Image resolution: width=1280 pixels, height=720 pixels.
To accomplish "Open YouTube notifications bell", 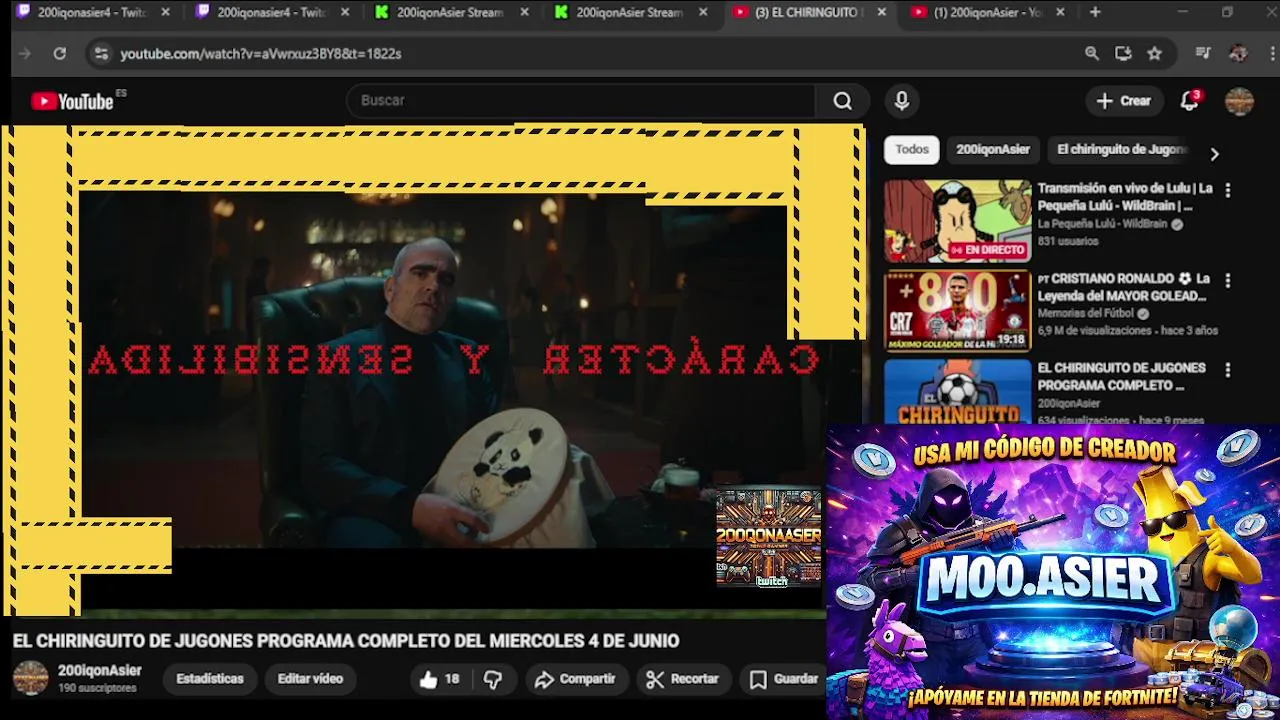I will pos(1189,101).
